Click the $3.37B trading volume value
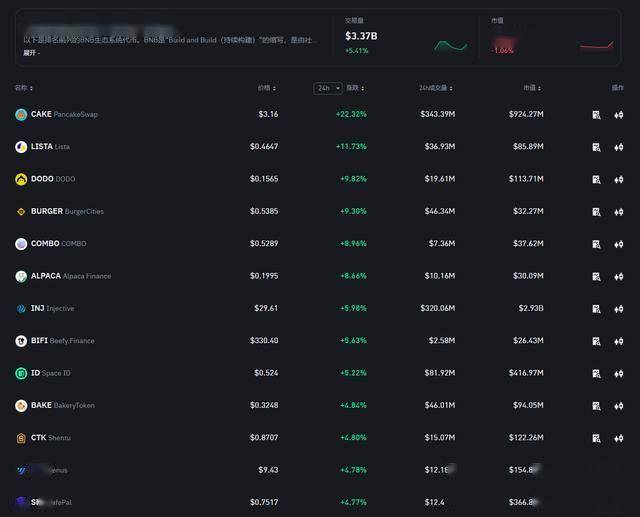The width and height of the screenshot is (640, 517). pos(361,36)
